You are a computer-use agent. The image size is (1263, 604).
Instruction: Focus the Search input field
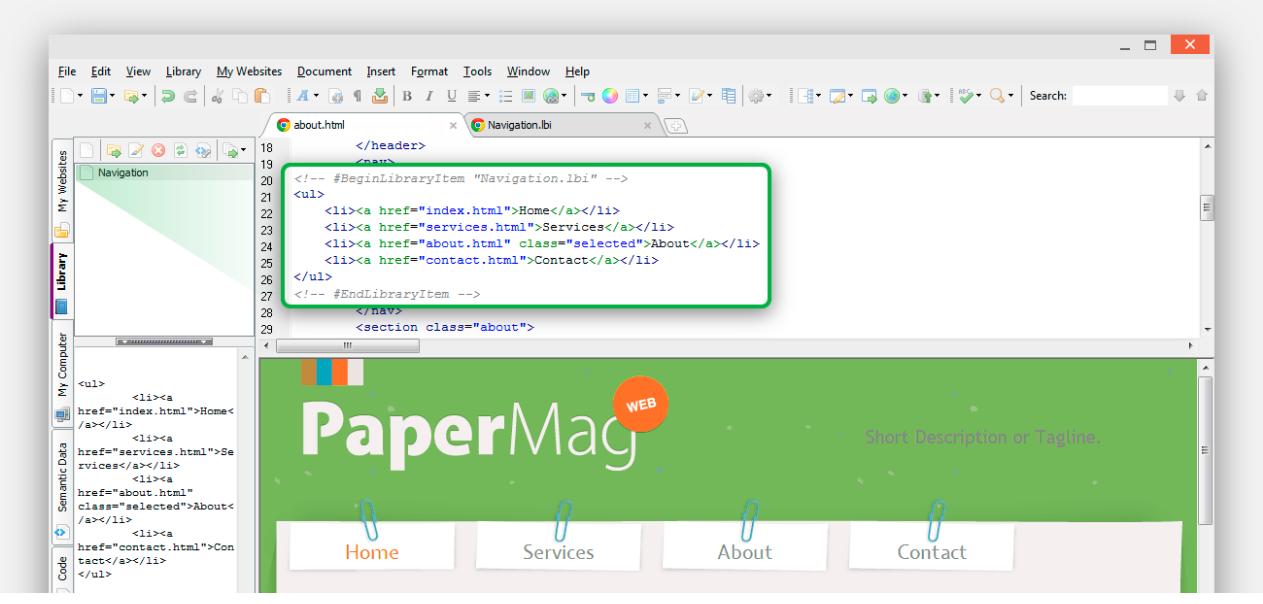pos(1120,96)
